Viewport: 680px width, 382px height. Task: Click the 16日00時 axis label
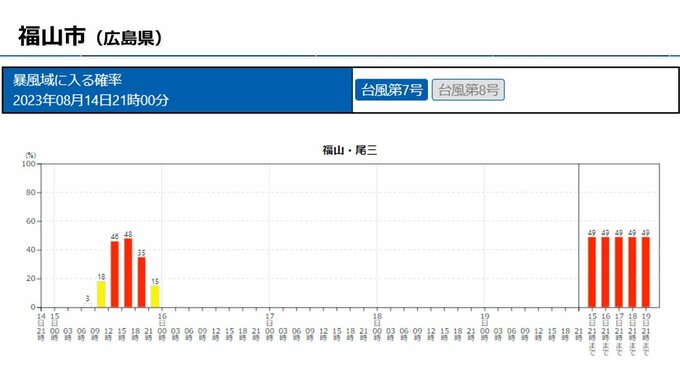pyautogui.click(x=162, y=327)
